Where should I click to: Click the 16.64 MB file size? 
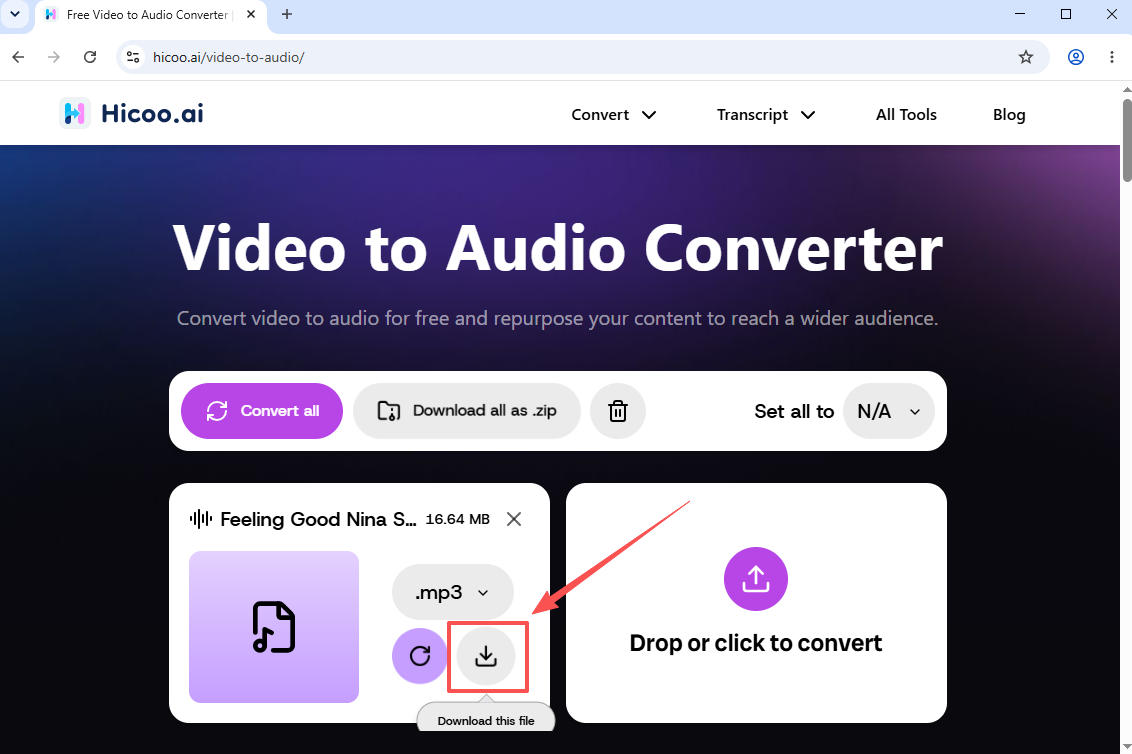point(458,519)
